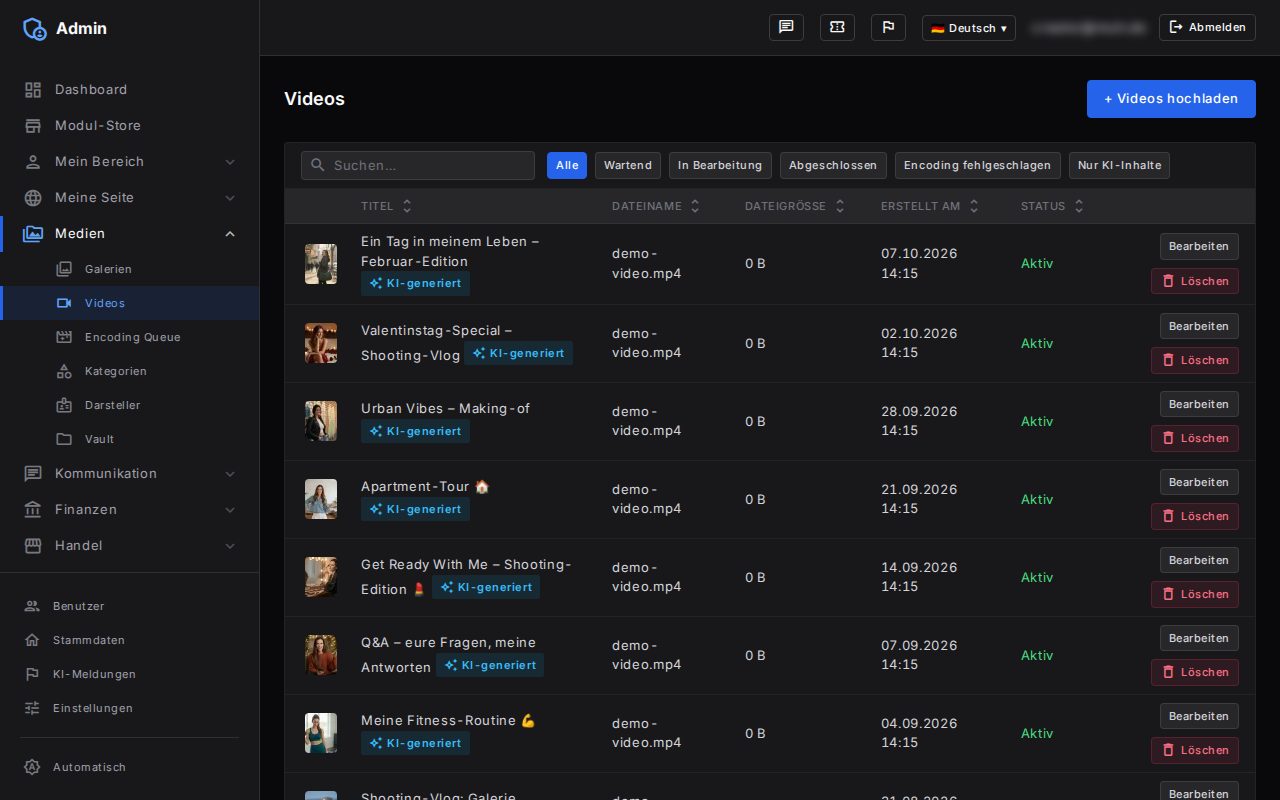The image size is (1280, 800).
Task: Expand the Finanzen menu section
Action: coord(130,509)
